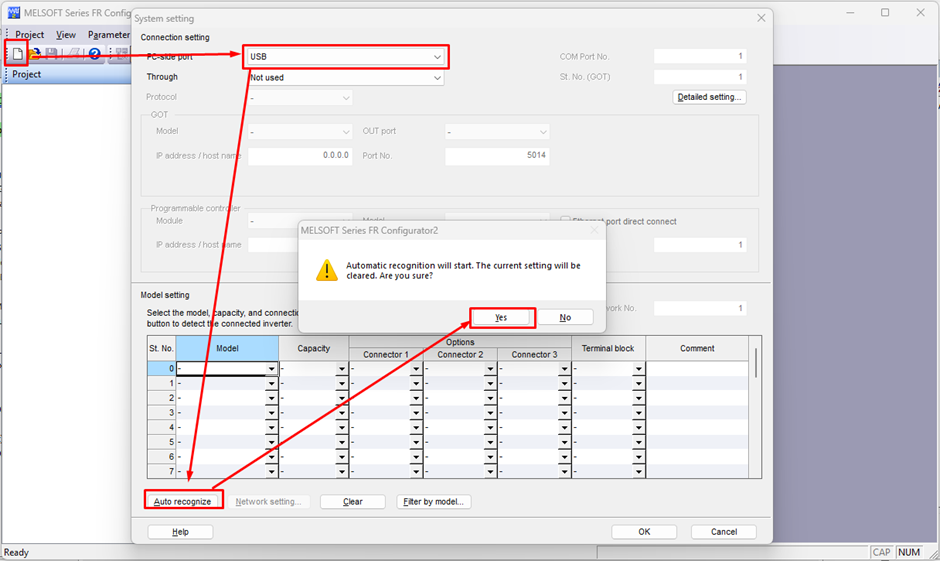Click OK in System setting
940x561 pixels.
coord(644,531)
